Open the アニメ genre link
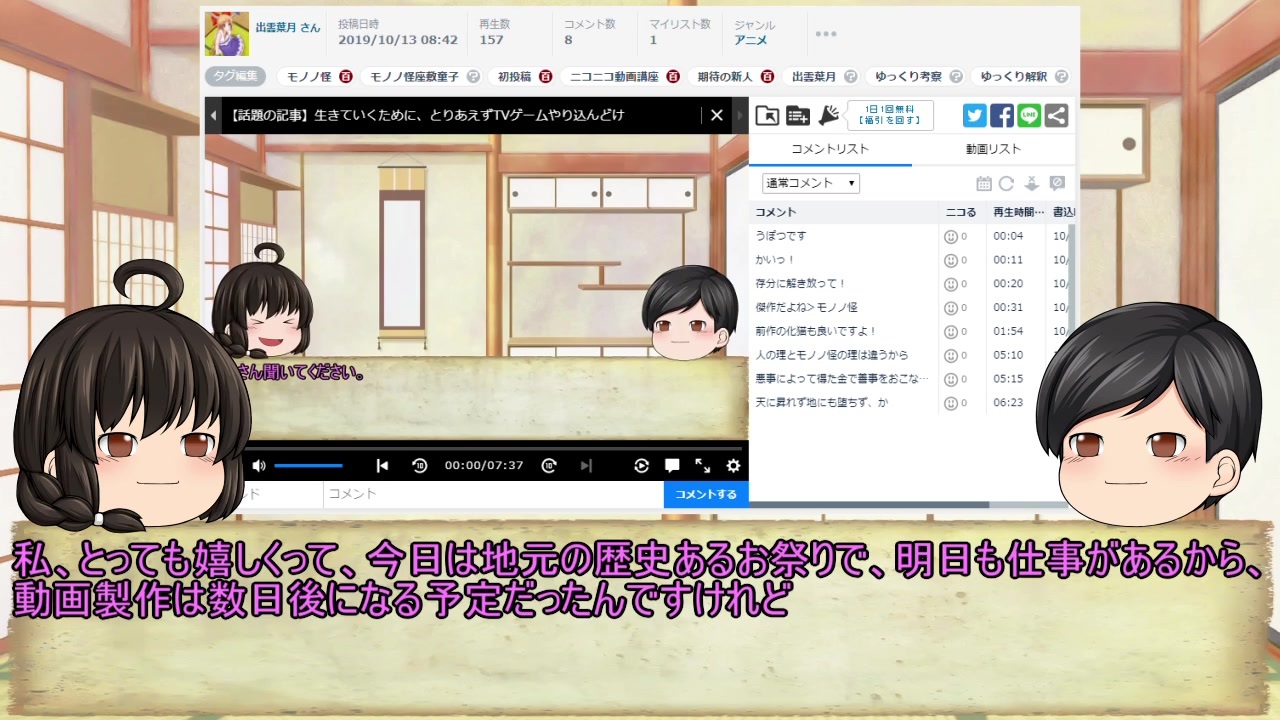The image size is (1280, 720). [750, 40]
